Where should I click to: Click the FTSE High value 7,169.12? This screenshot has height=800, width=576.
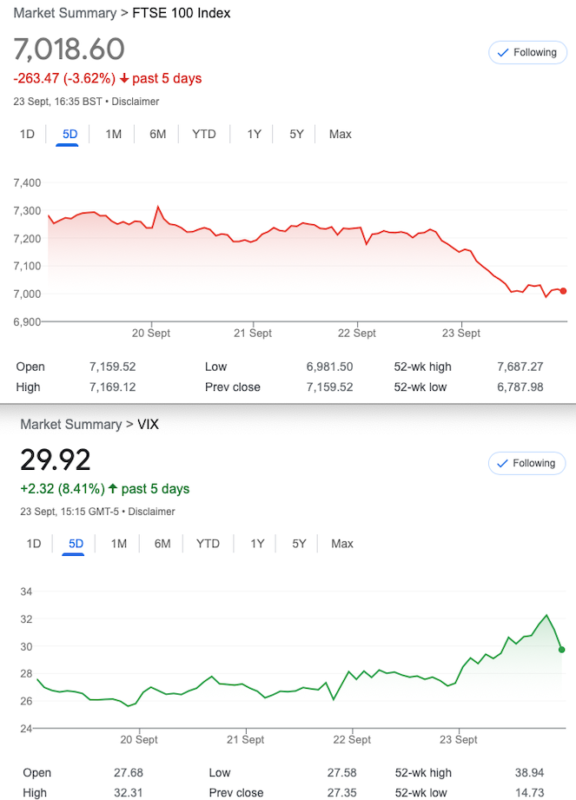(113, 387)
